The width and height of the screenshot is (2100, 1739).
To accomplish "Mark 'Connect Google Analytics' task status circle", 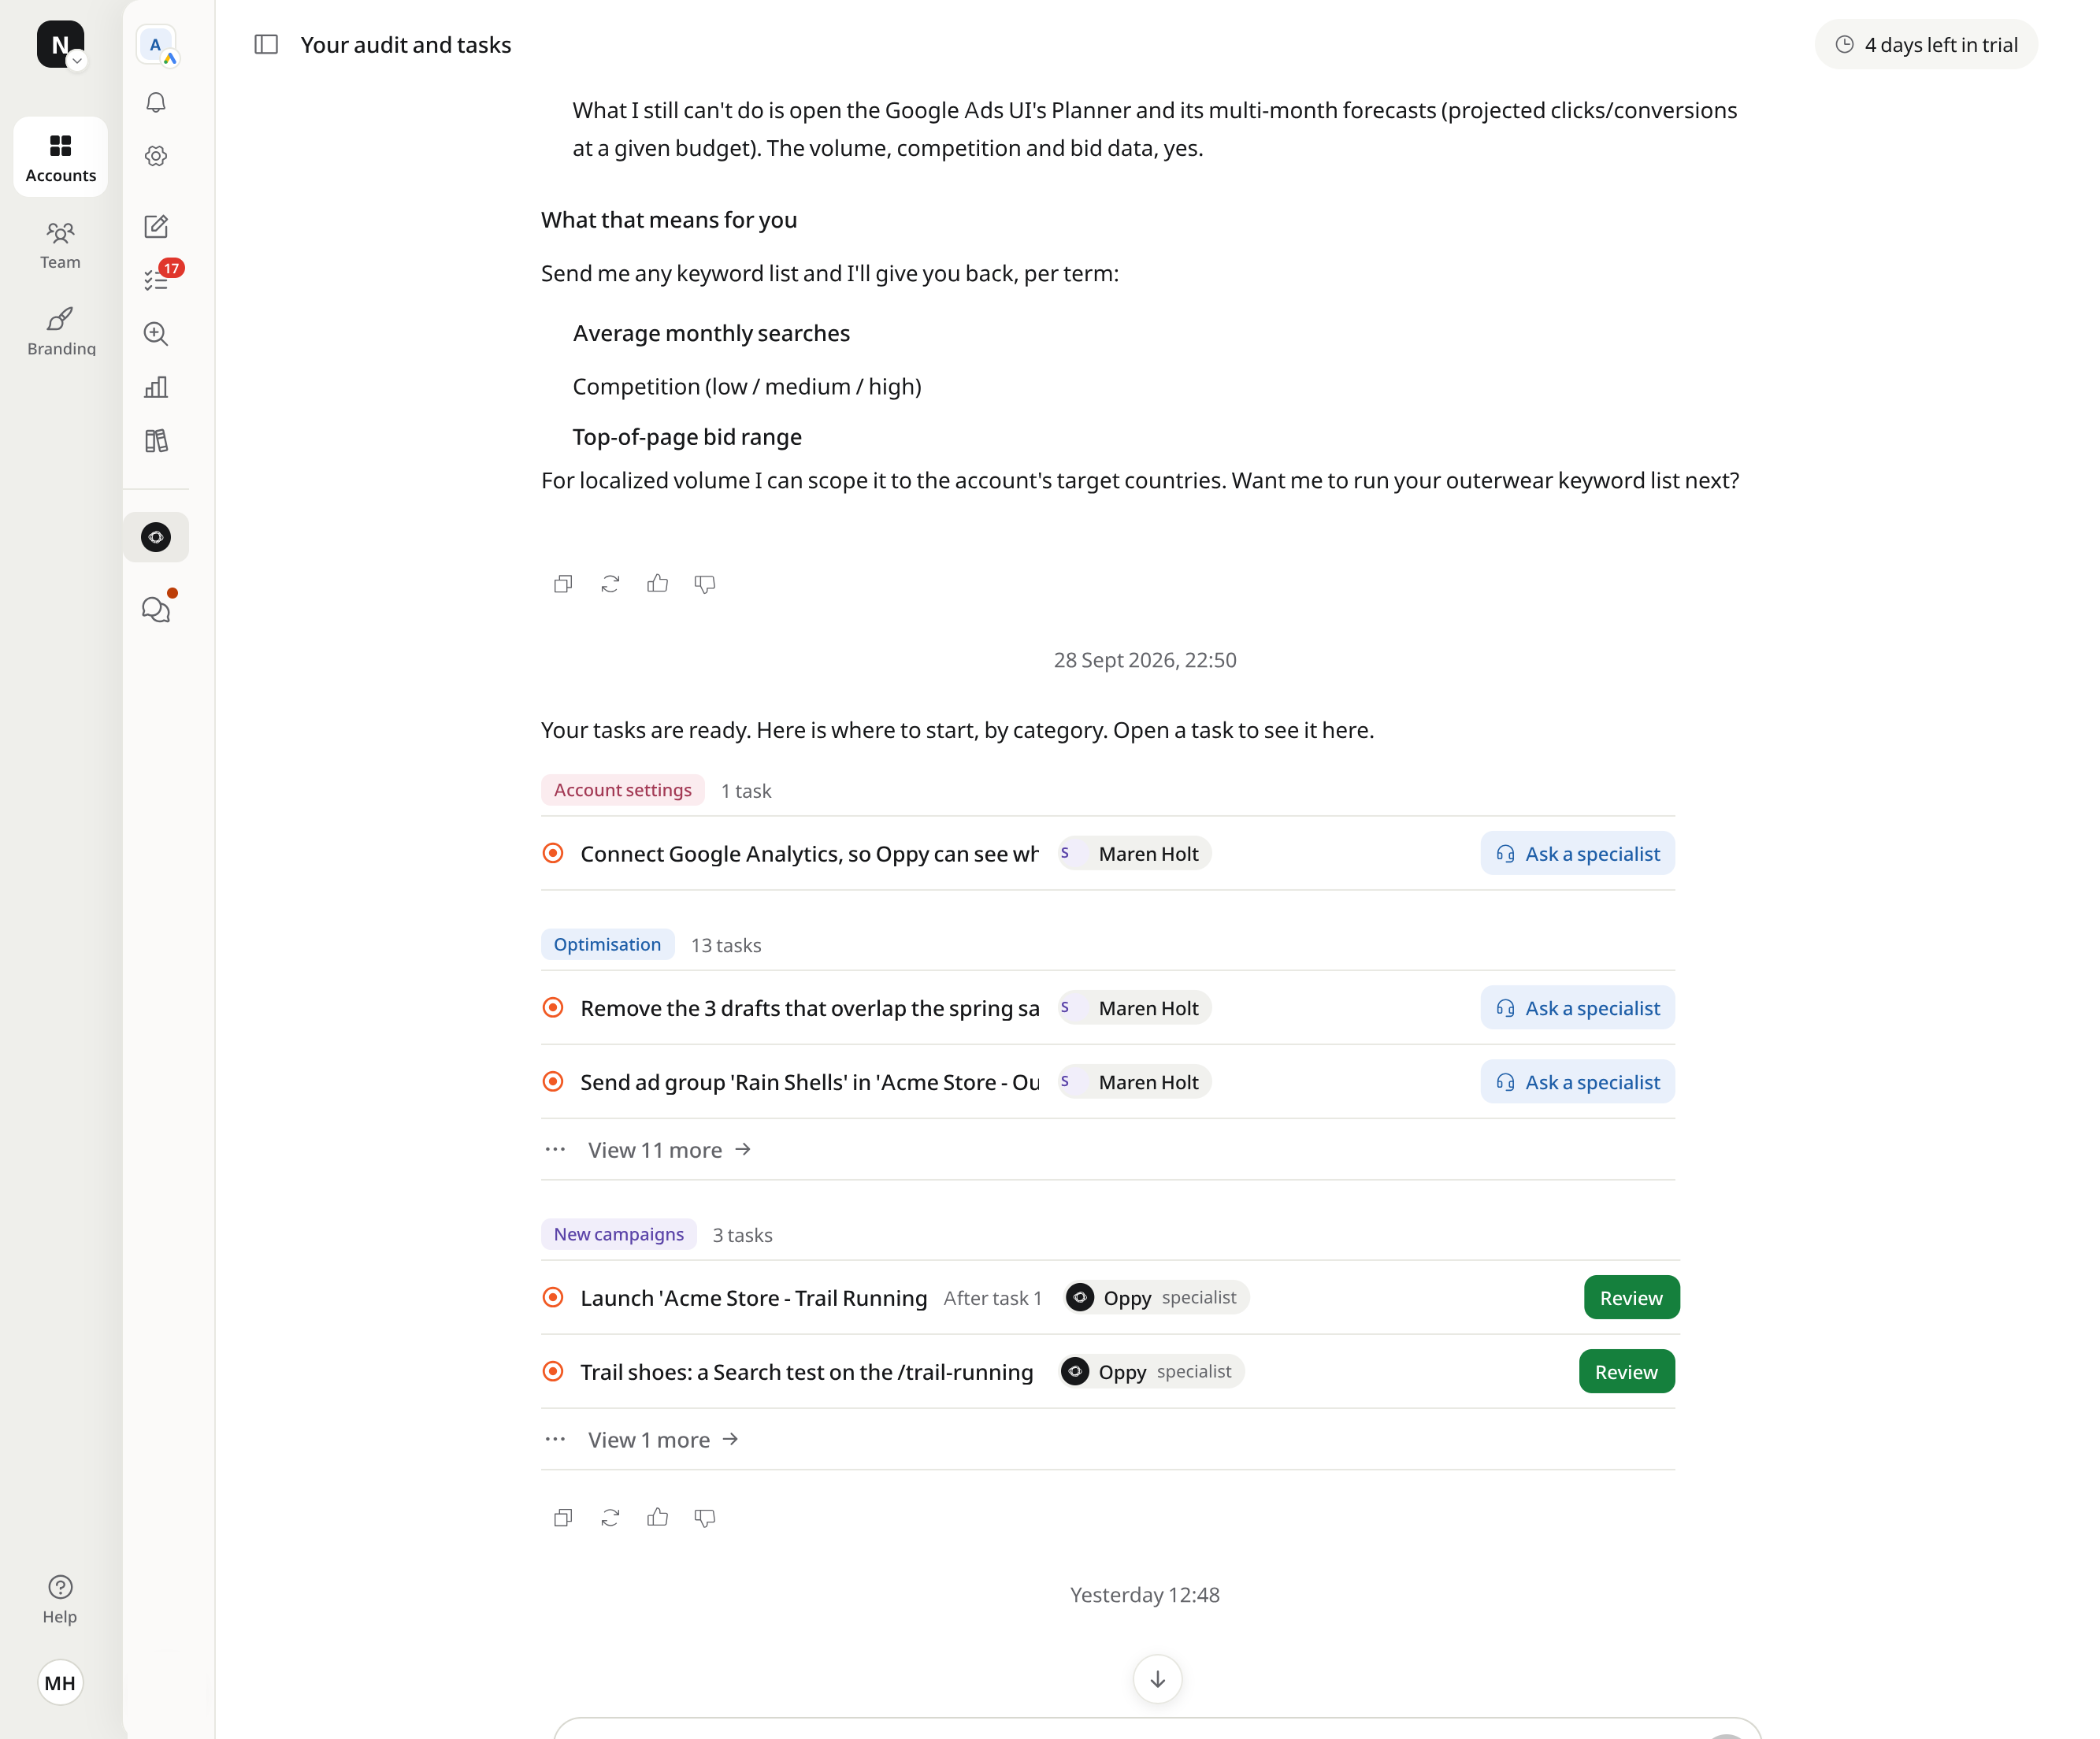I will point(553,853).
